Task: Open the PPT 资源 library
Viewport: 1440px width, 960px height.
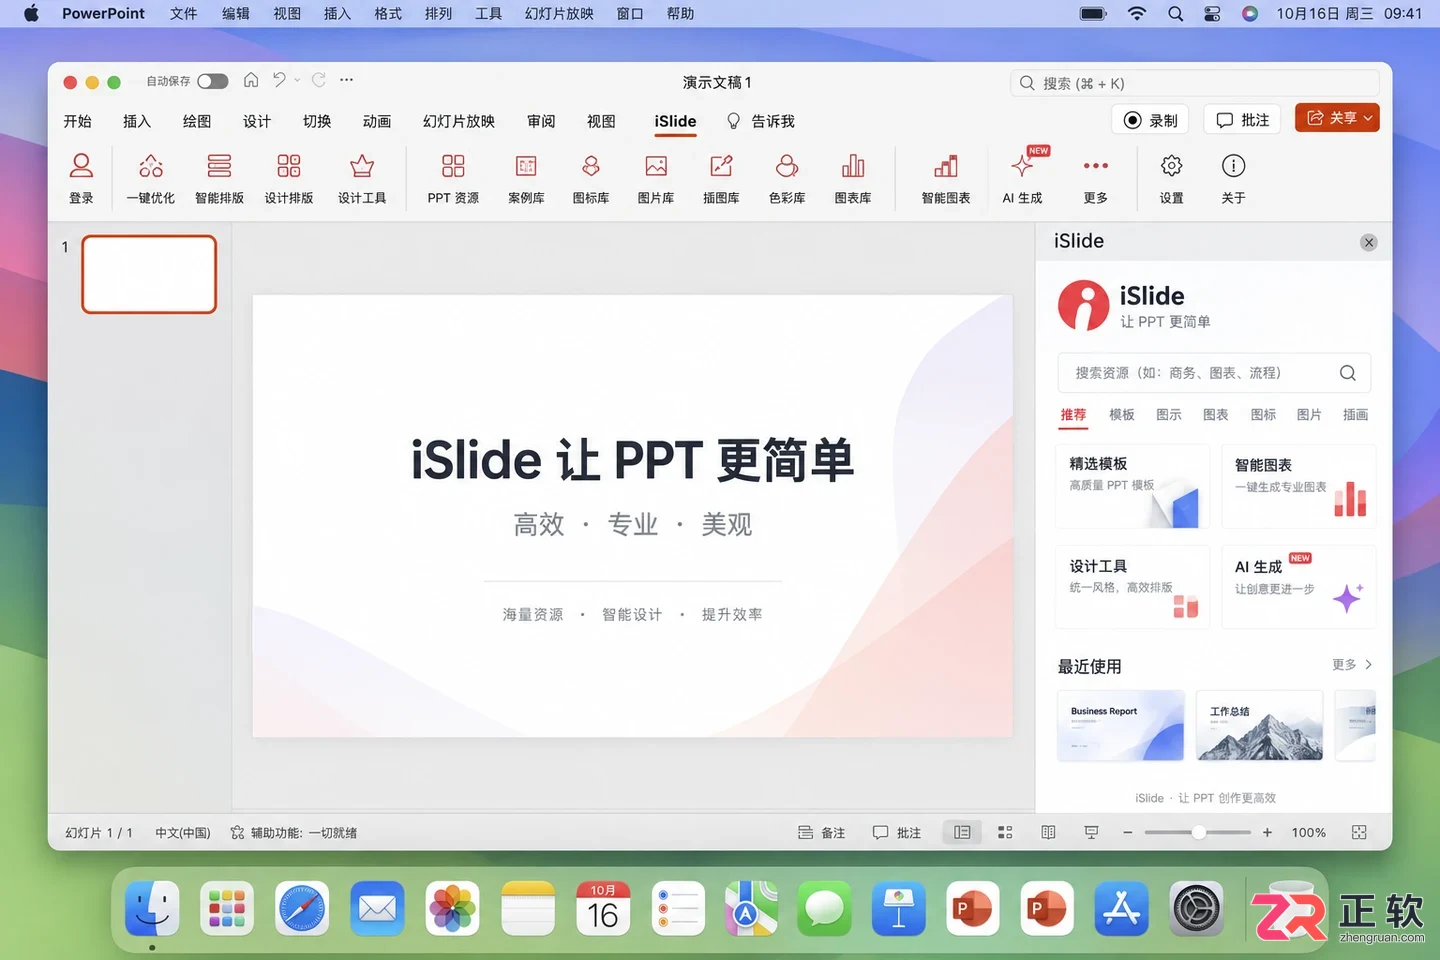Action: (453, 177)
